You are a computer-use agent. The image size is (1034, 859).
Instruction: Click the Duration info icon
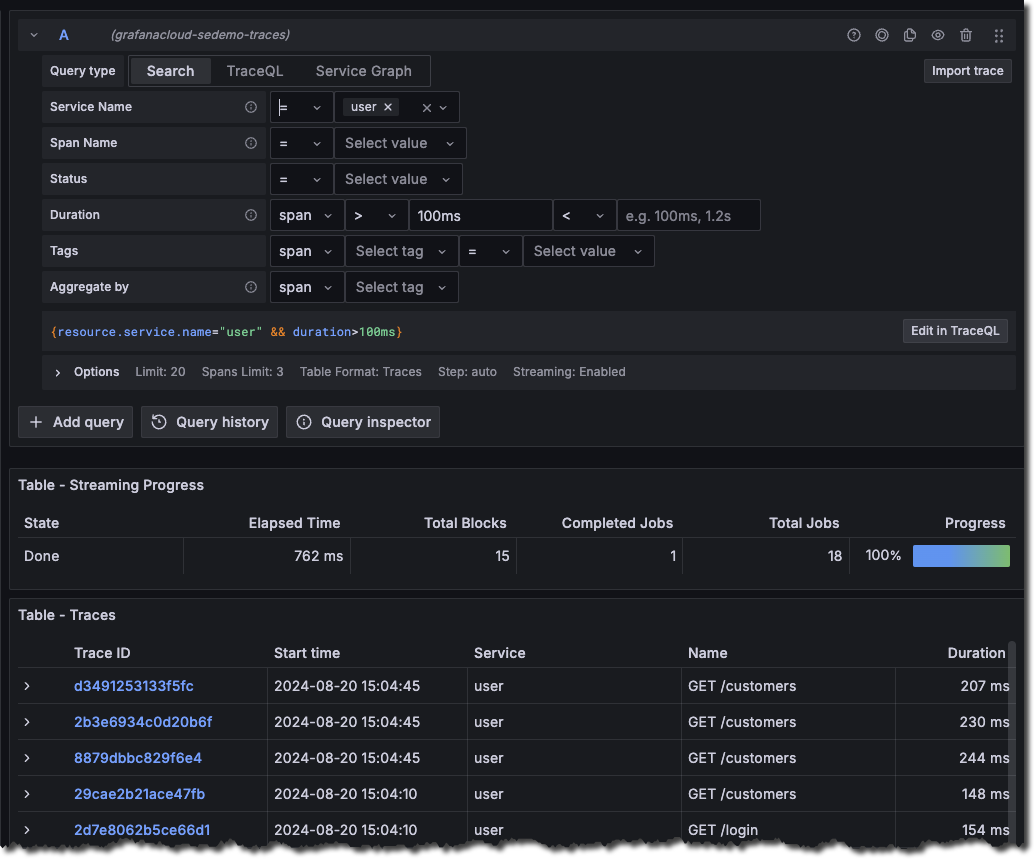pos(251,214)
